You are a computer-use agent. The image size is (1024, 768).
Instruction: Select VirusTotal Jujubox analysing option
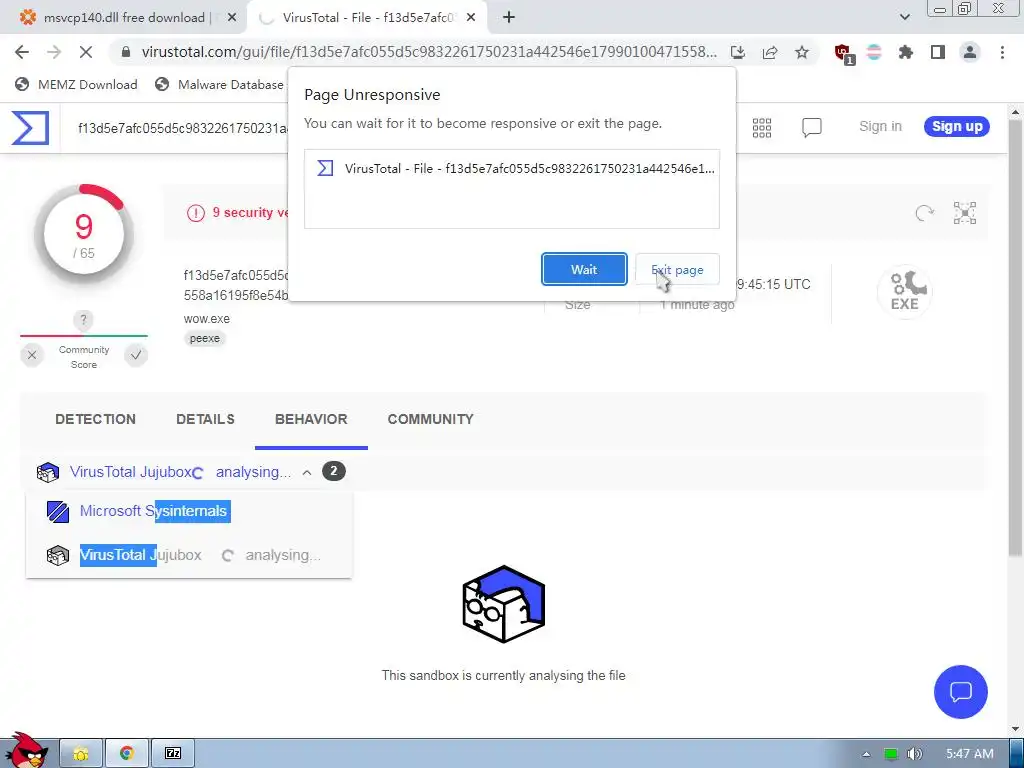tap(189, 555)
